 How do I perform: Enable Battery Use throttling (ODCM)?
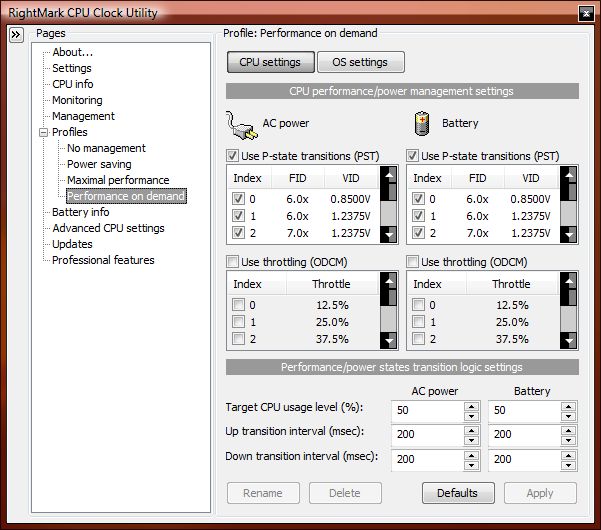[x=412, y=262]
